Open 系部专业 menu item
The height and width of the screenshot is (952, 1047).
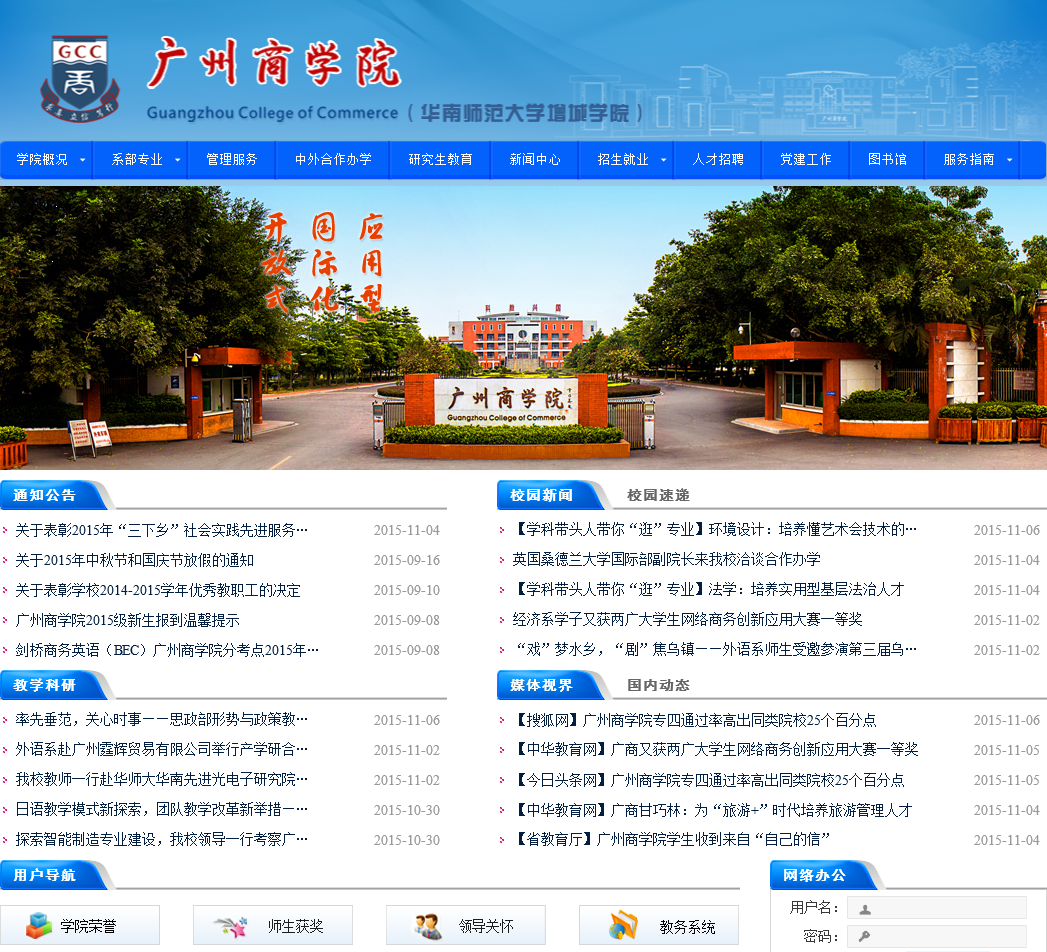coord(137,160)
